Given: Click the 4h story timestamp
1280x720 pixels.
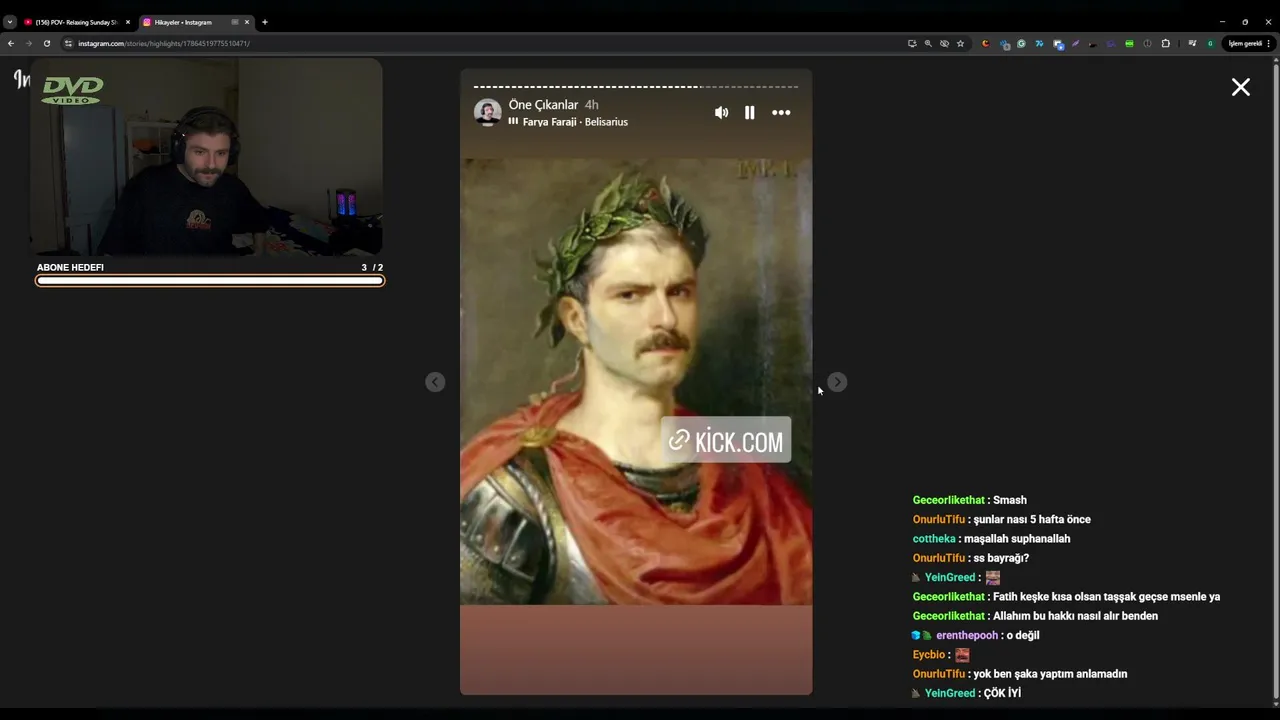Looking at the screenshot, I should (x=592, y=105).
